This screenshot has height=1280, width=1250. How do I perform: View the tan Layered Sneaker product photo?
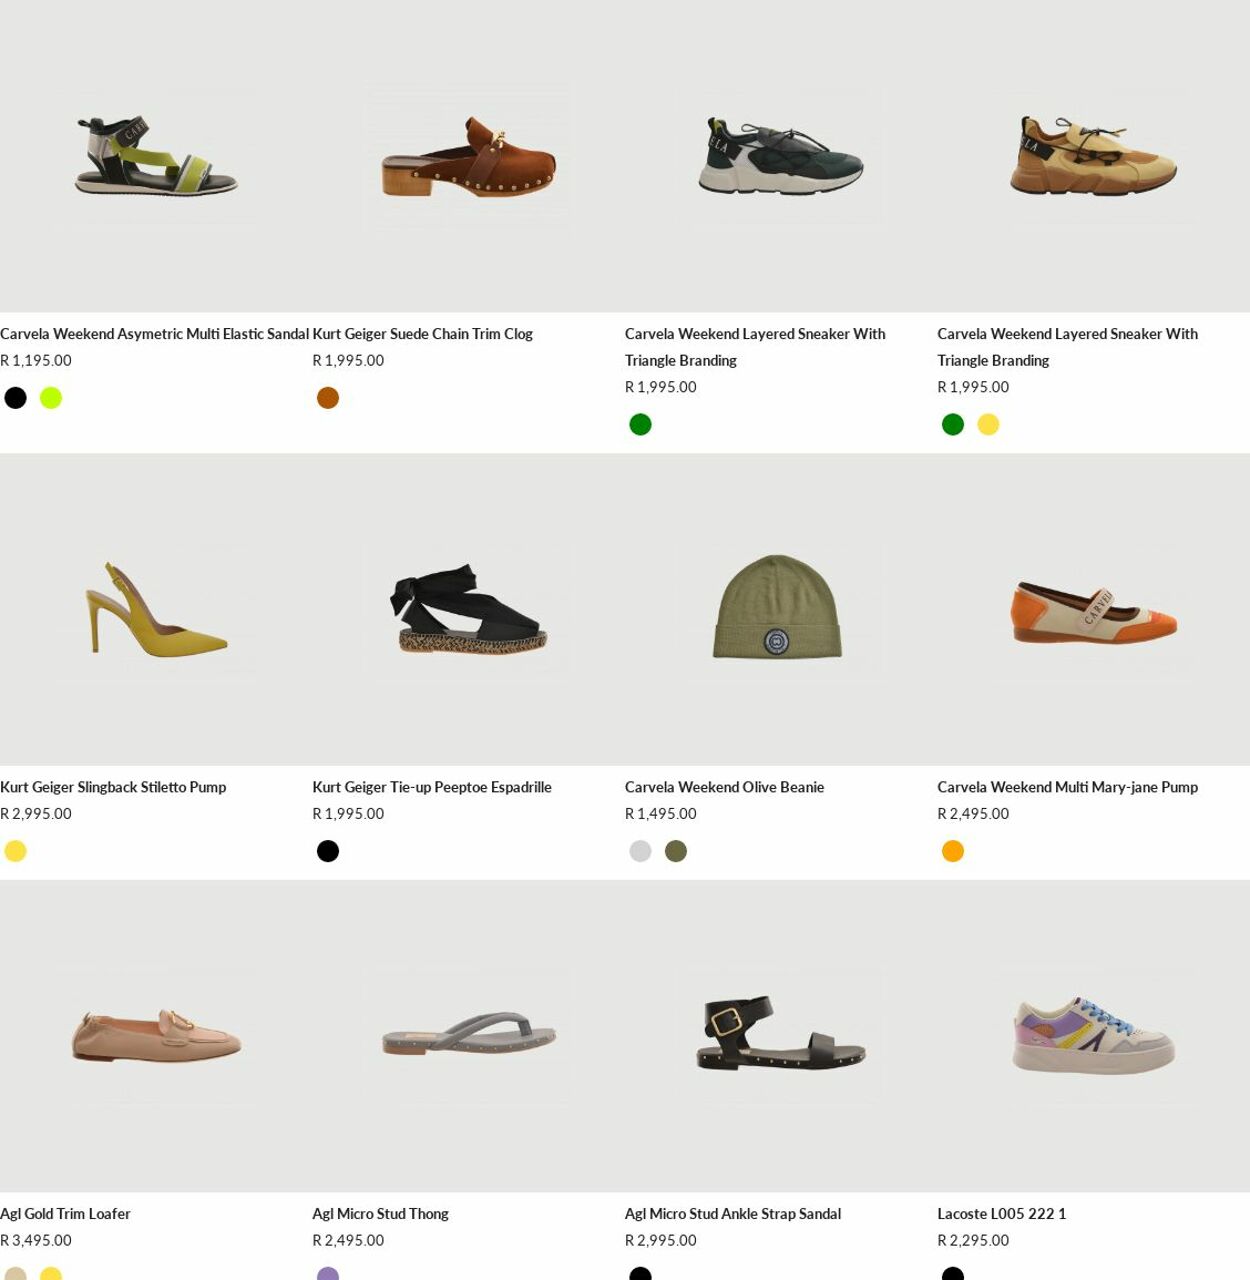(x=1093, y=156)
